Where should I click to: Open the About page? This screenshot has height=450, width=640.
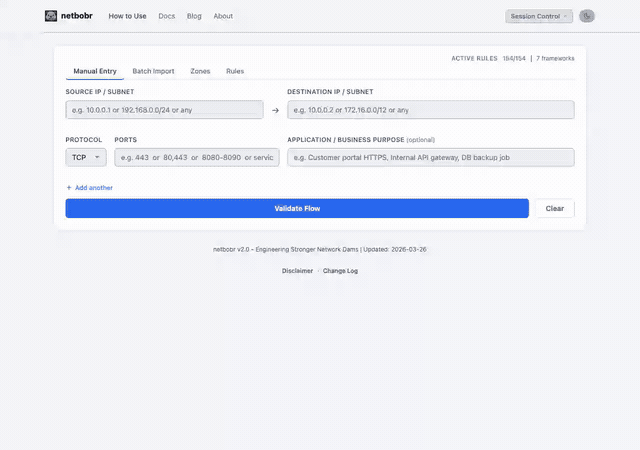pos(223,16)
